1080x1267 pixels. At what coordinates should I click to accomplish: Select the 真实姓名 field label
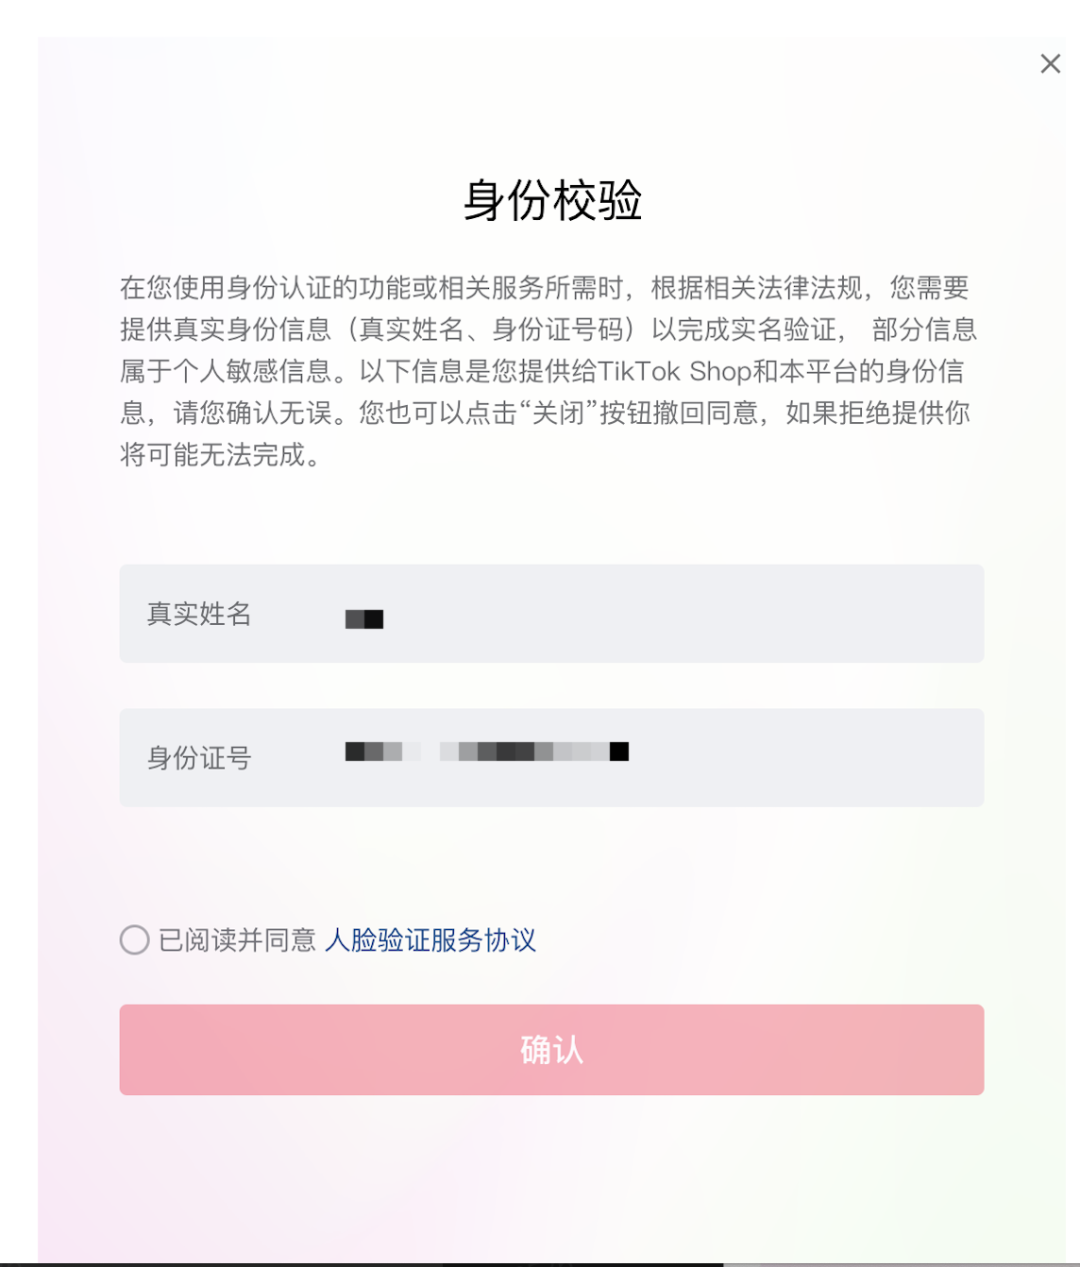pos(200,615)
